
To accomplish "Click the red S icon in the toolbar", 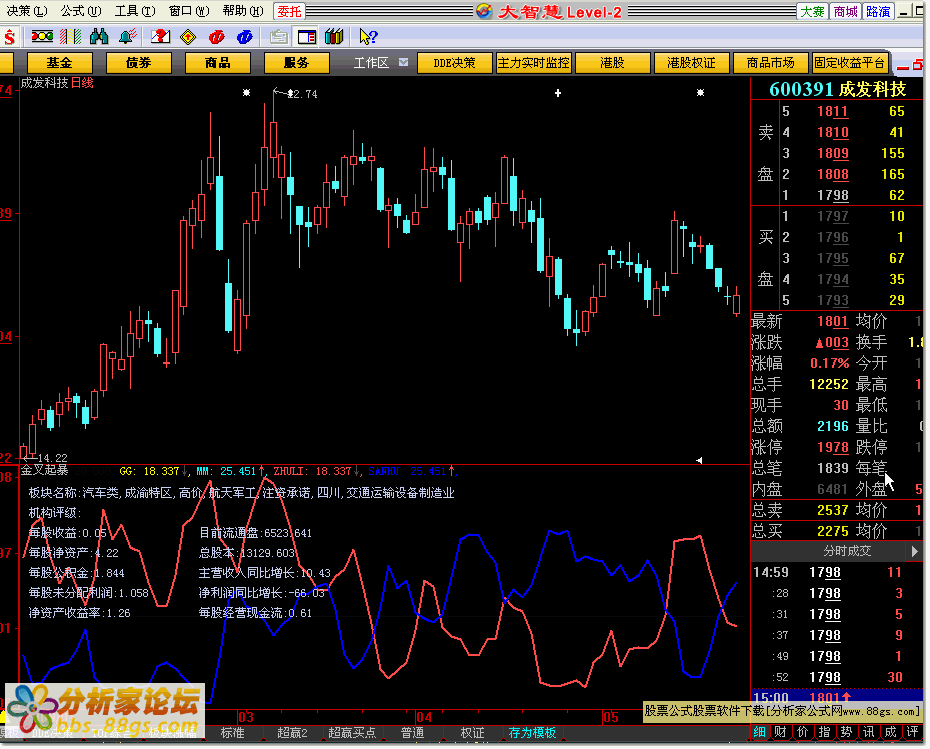I will [x=9, y=37].
